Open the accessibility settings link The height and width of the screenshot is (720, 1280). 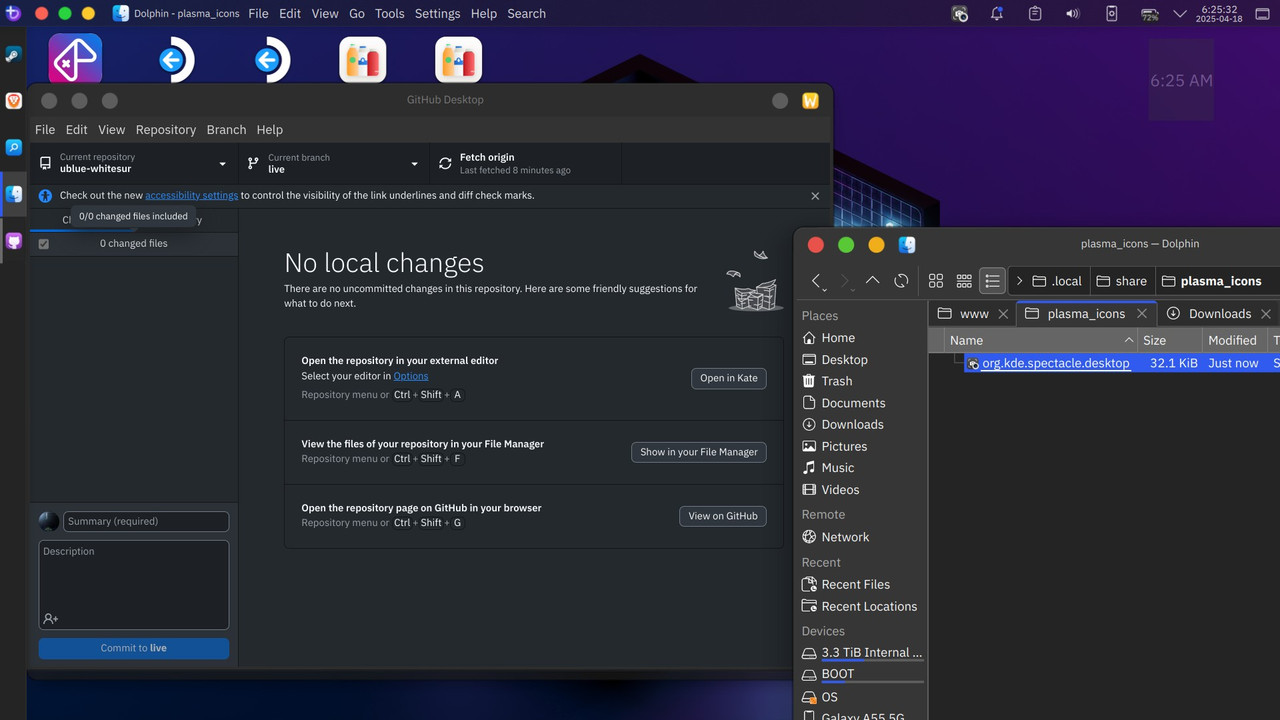(x=191, y=196)
